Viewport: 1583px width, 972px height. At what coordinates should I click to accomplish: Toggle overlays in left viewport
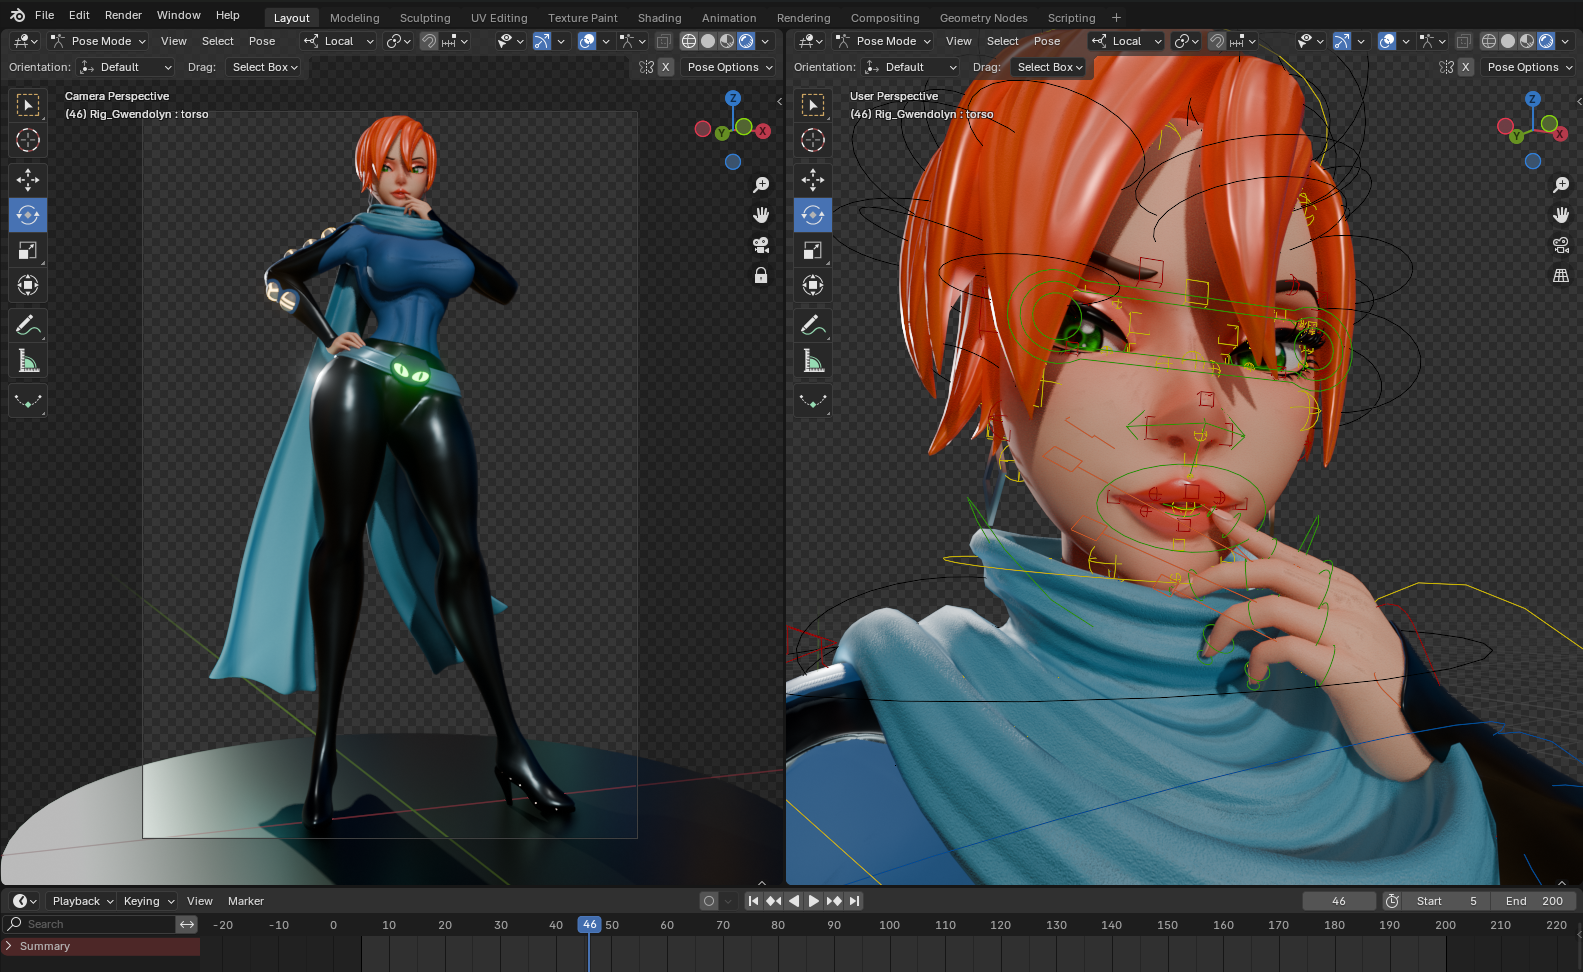click(587, 41)
